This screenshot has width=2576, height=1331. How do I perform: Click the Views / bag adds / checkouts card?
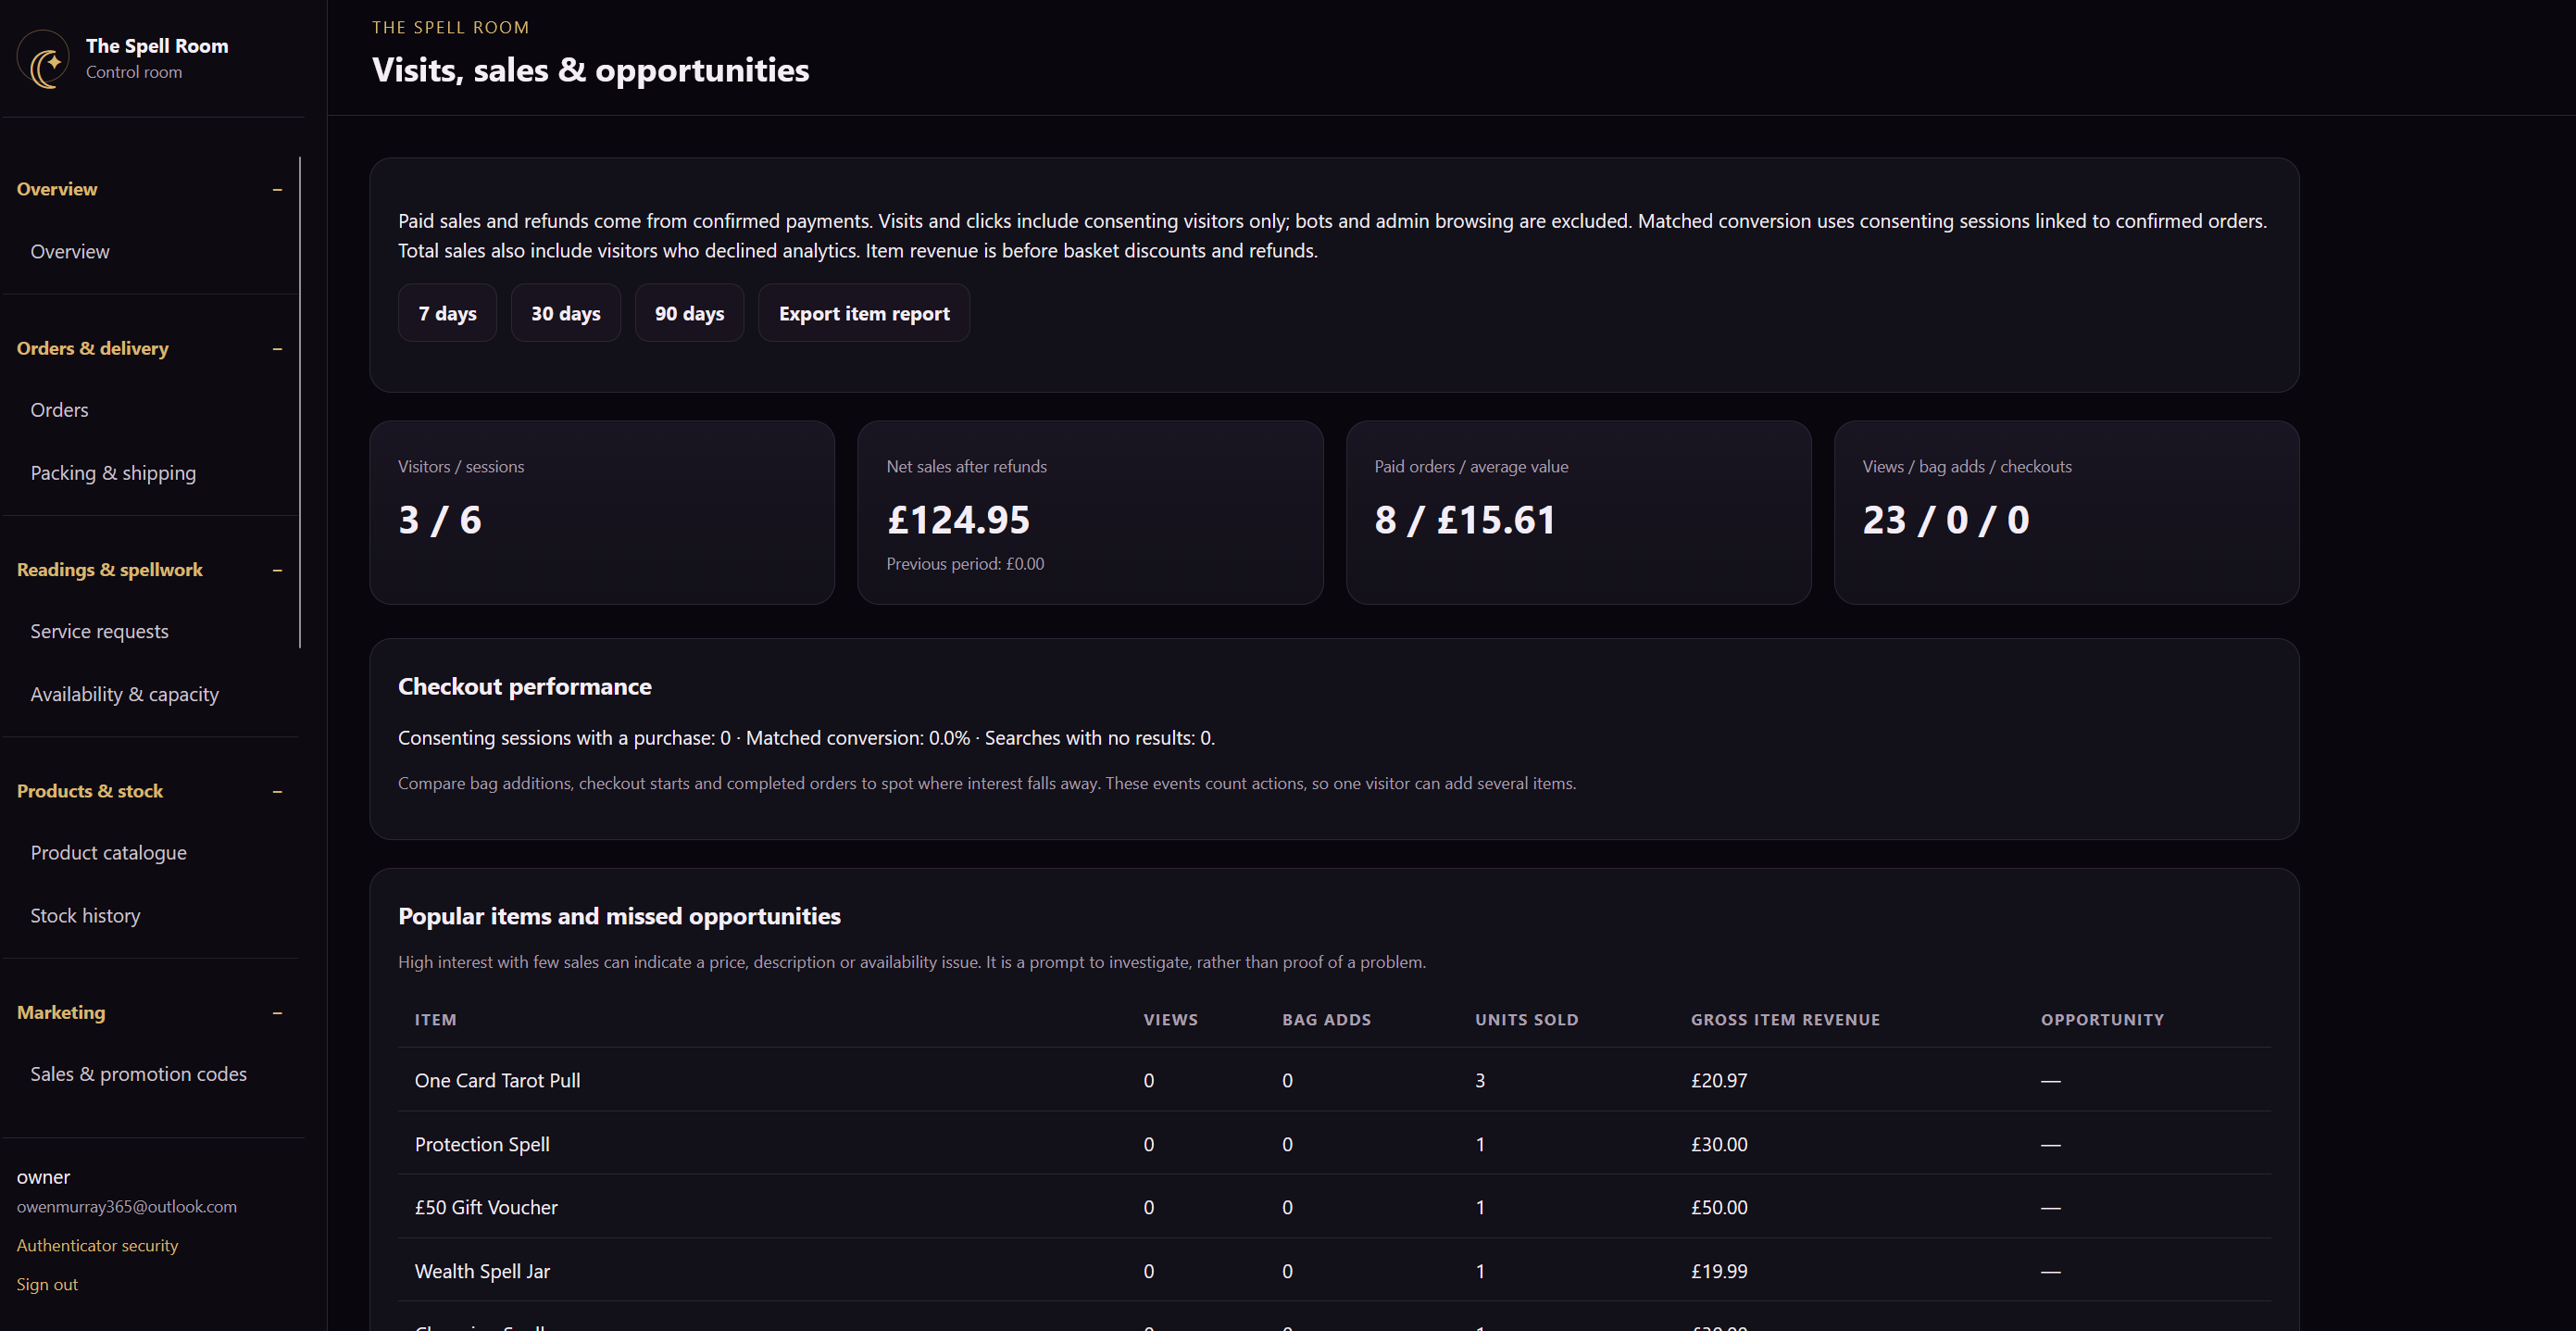[x=2066, y=512]
